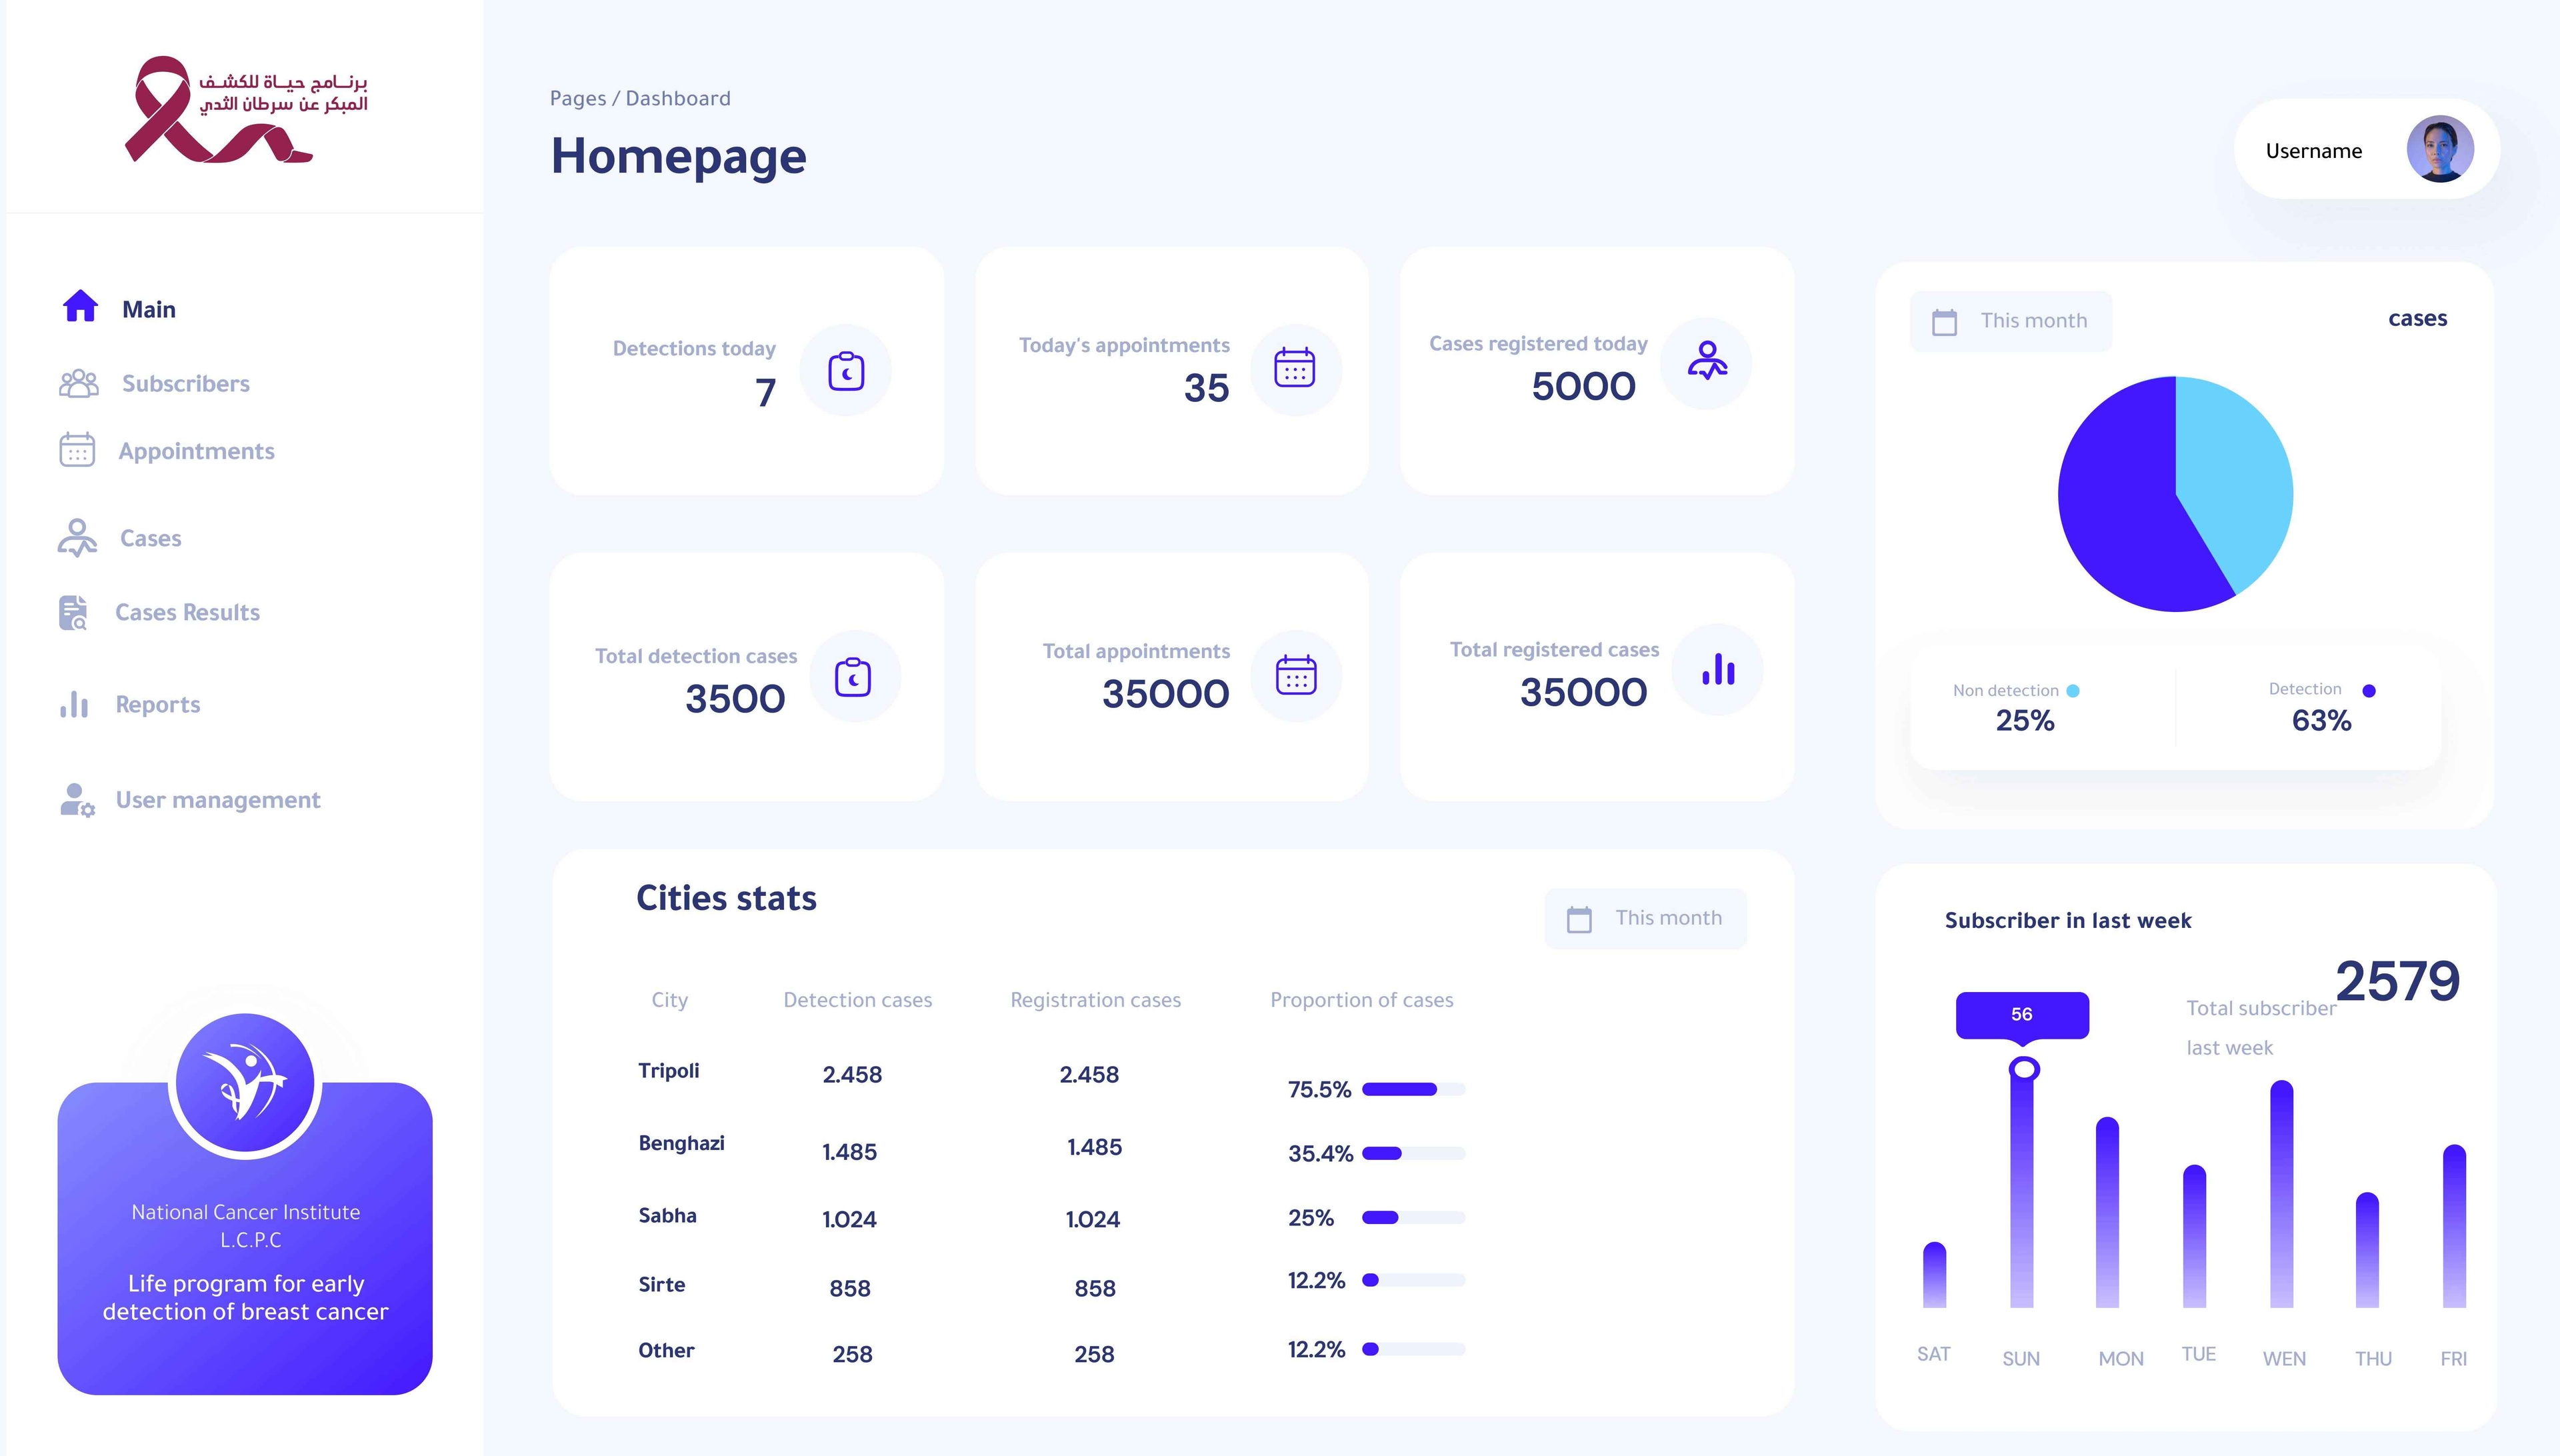Open the Appointments menu item

click(x=196, y=451)
